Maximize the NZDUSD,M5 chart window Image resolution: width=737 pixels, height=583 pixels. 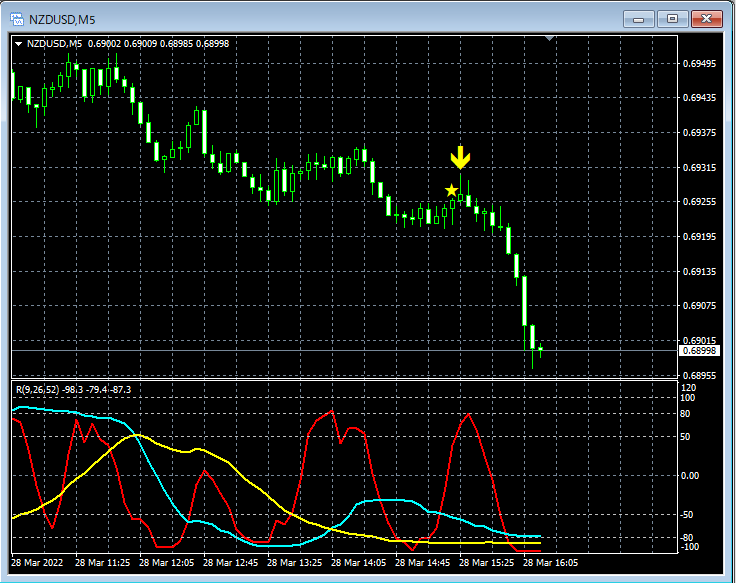click(673, 18)
